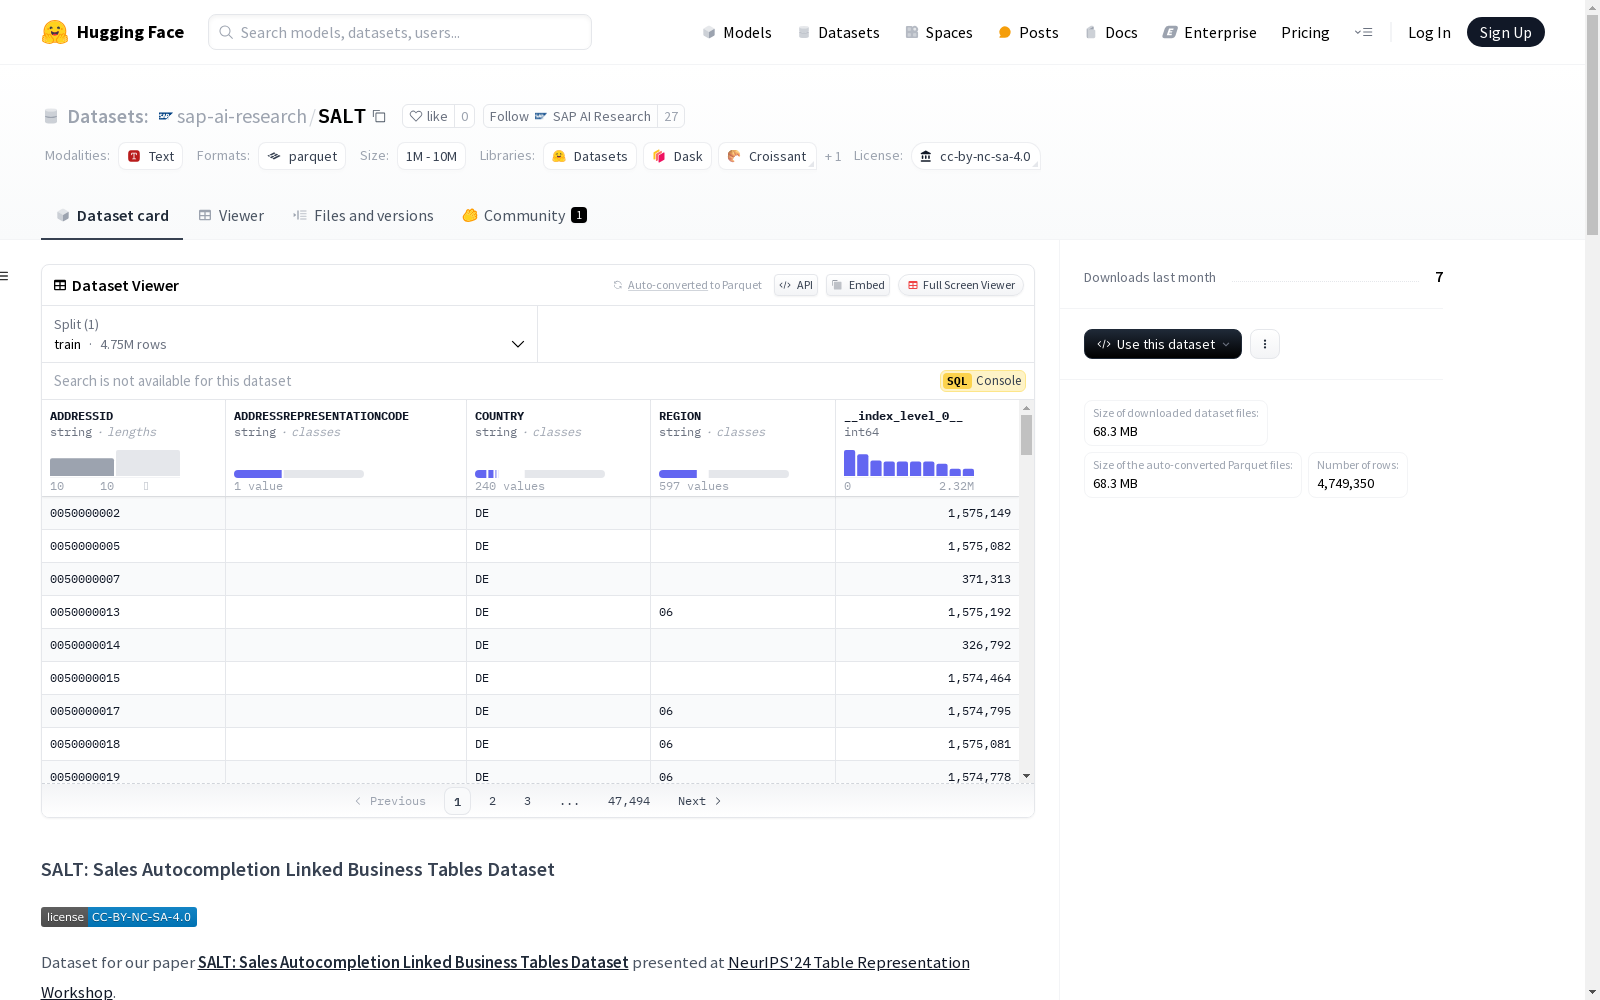This screenshot has height=1000, width=1600.
Task: Click the COUNTRY classes distribution bar
Action: click(540, 474)
